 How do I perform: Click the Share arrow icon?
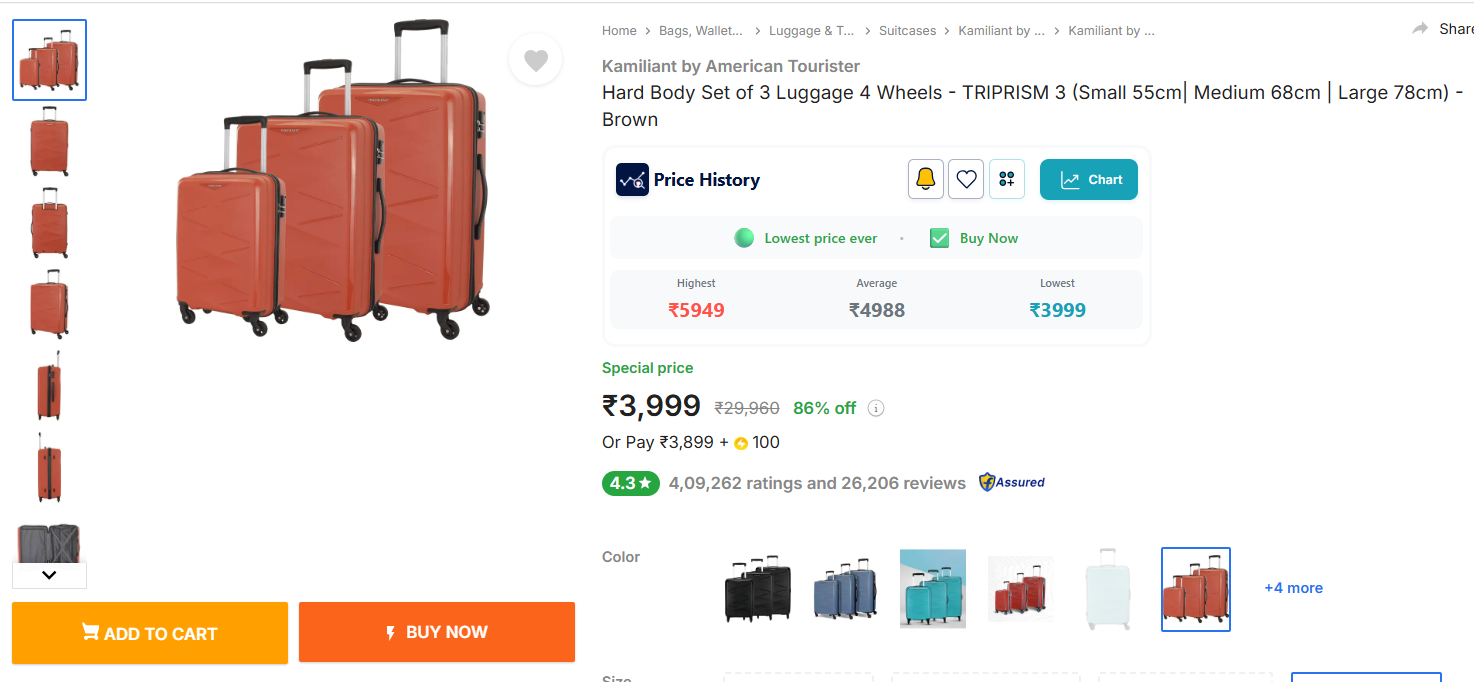(x=1420, y=29)
